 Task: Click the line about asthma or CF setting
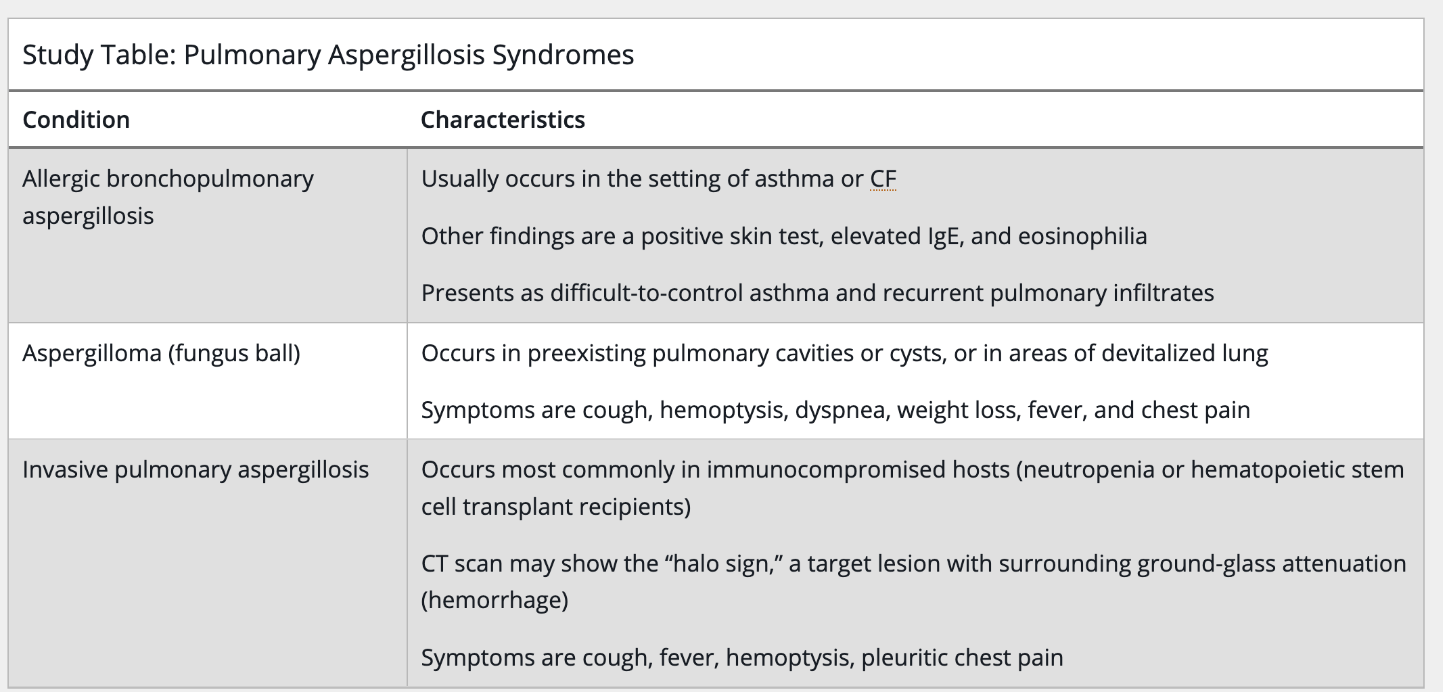click(659, 179)
